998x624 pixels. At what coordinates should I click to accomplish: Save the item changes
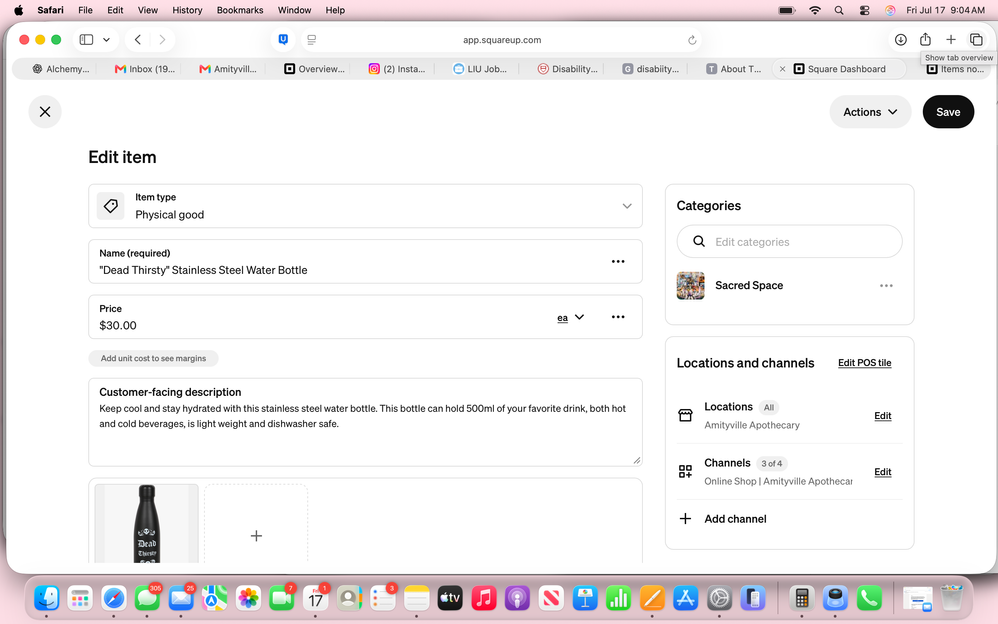tap(948, 112)
